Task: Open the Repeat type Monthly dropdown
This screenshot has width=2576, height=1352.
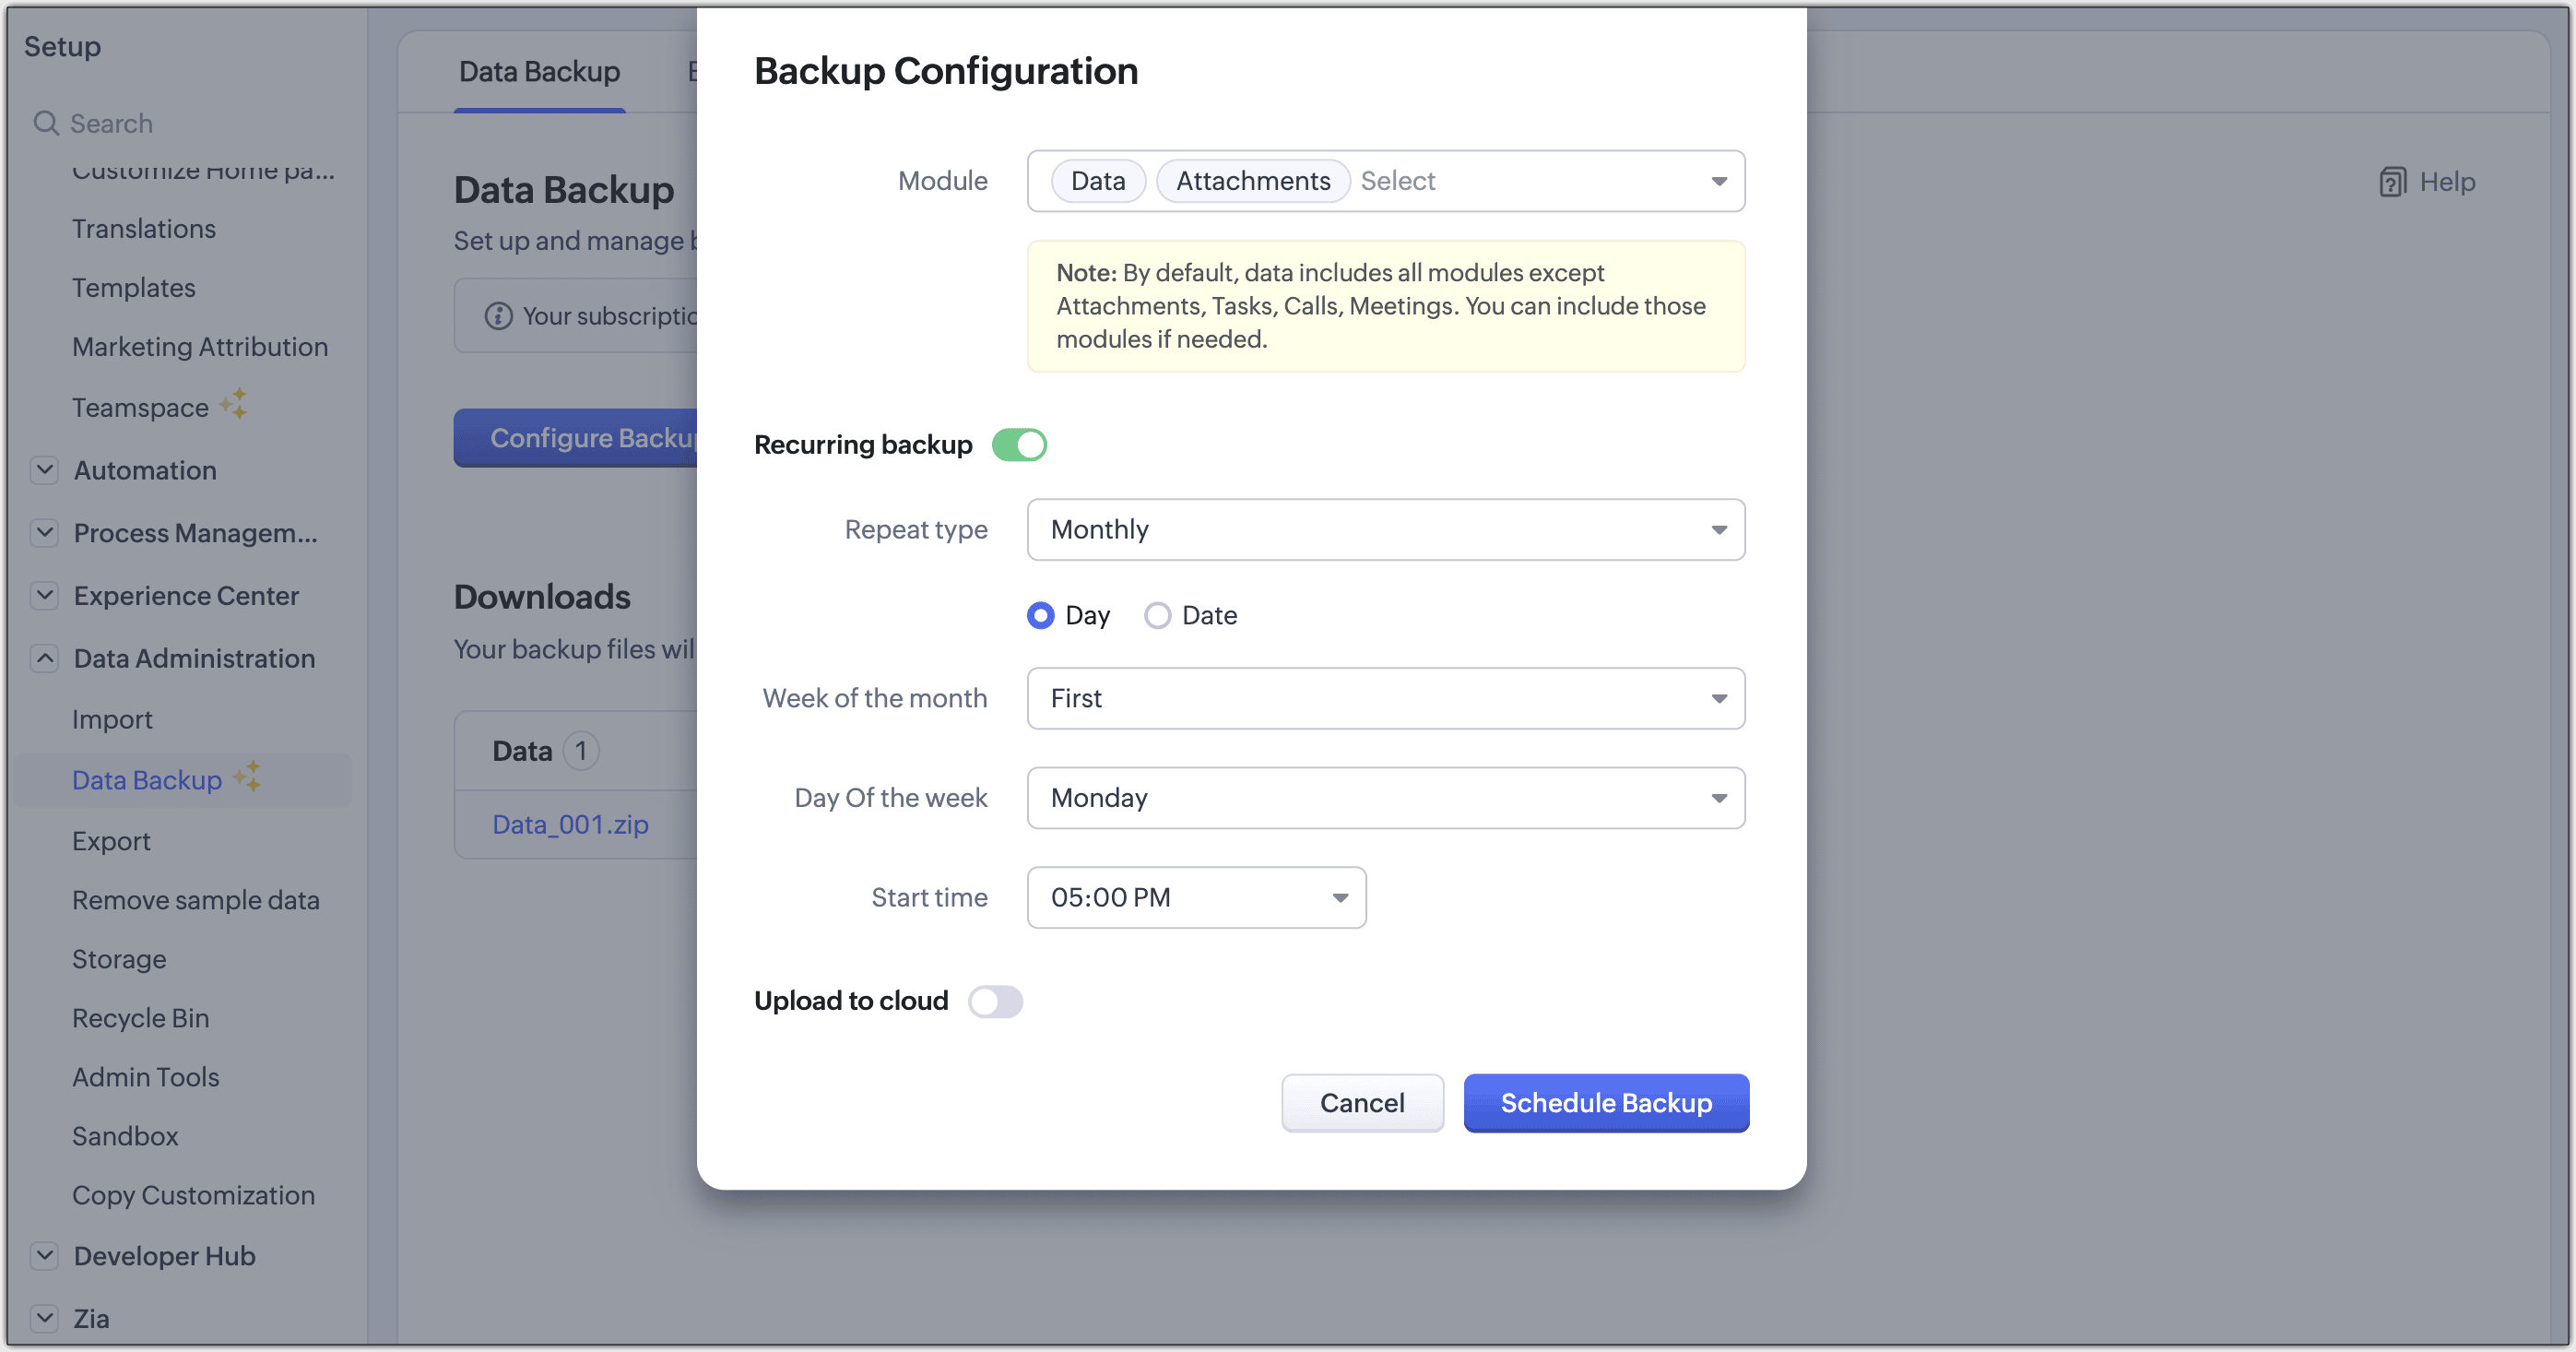Action: tap(1386, 530)
